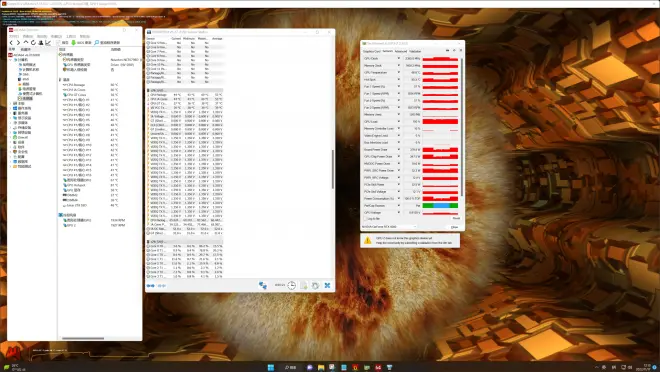Viewport: 660px width, 372px height.
Task: Click GPU Load red history graph
Action: click(440, 121)
